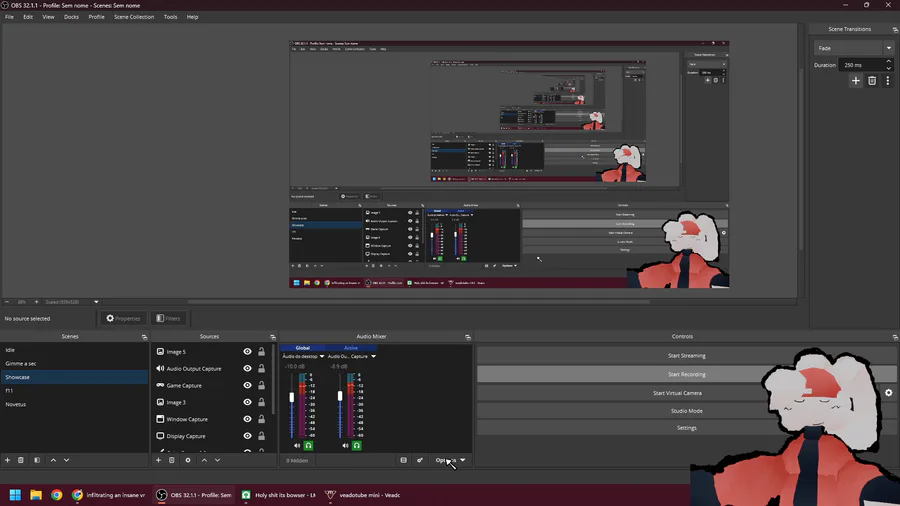Open File Explorer from the taskbar

click(x=36, y=495)
